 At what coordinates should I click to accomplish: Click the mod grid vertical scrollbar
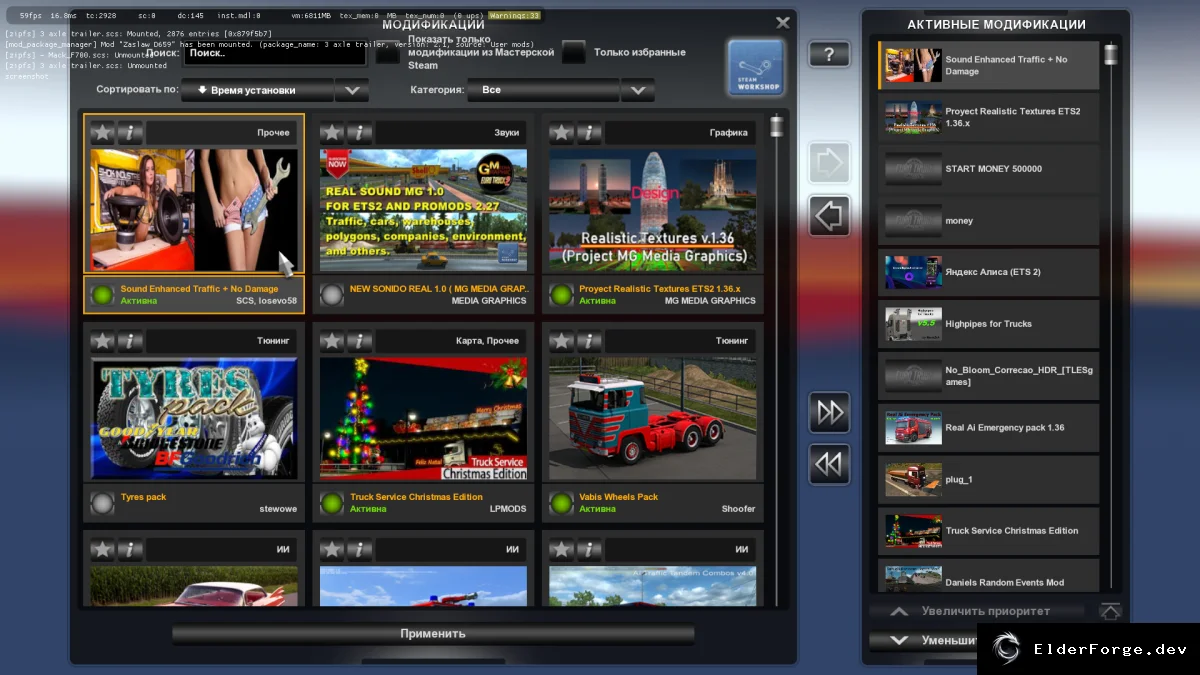(x=776, y=360)
